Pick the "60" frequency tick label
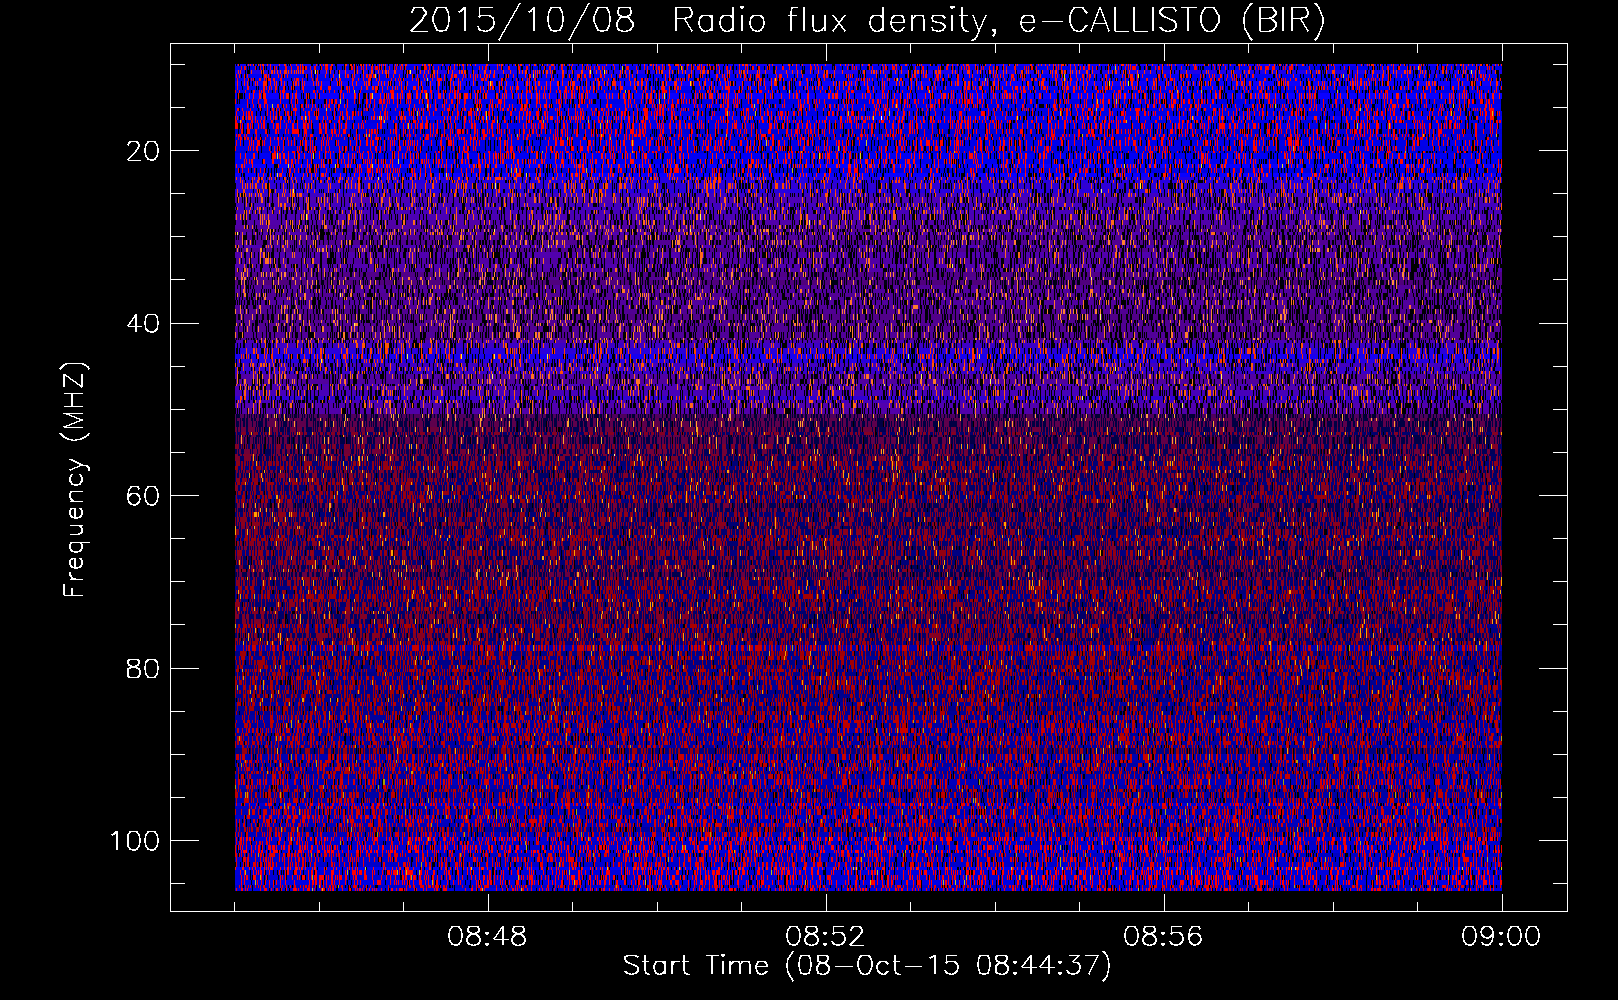 (143, 496)
